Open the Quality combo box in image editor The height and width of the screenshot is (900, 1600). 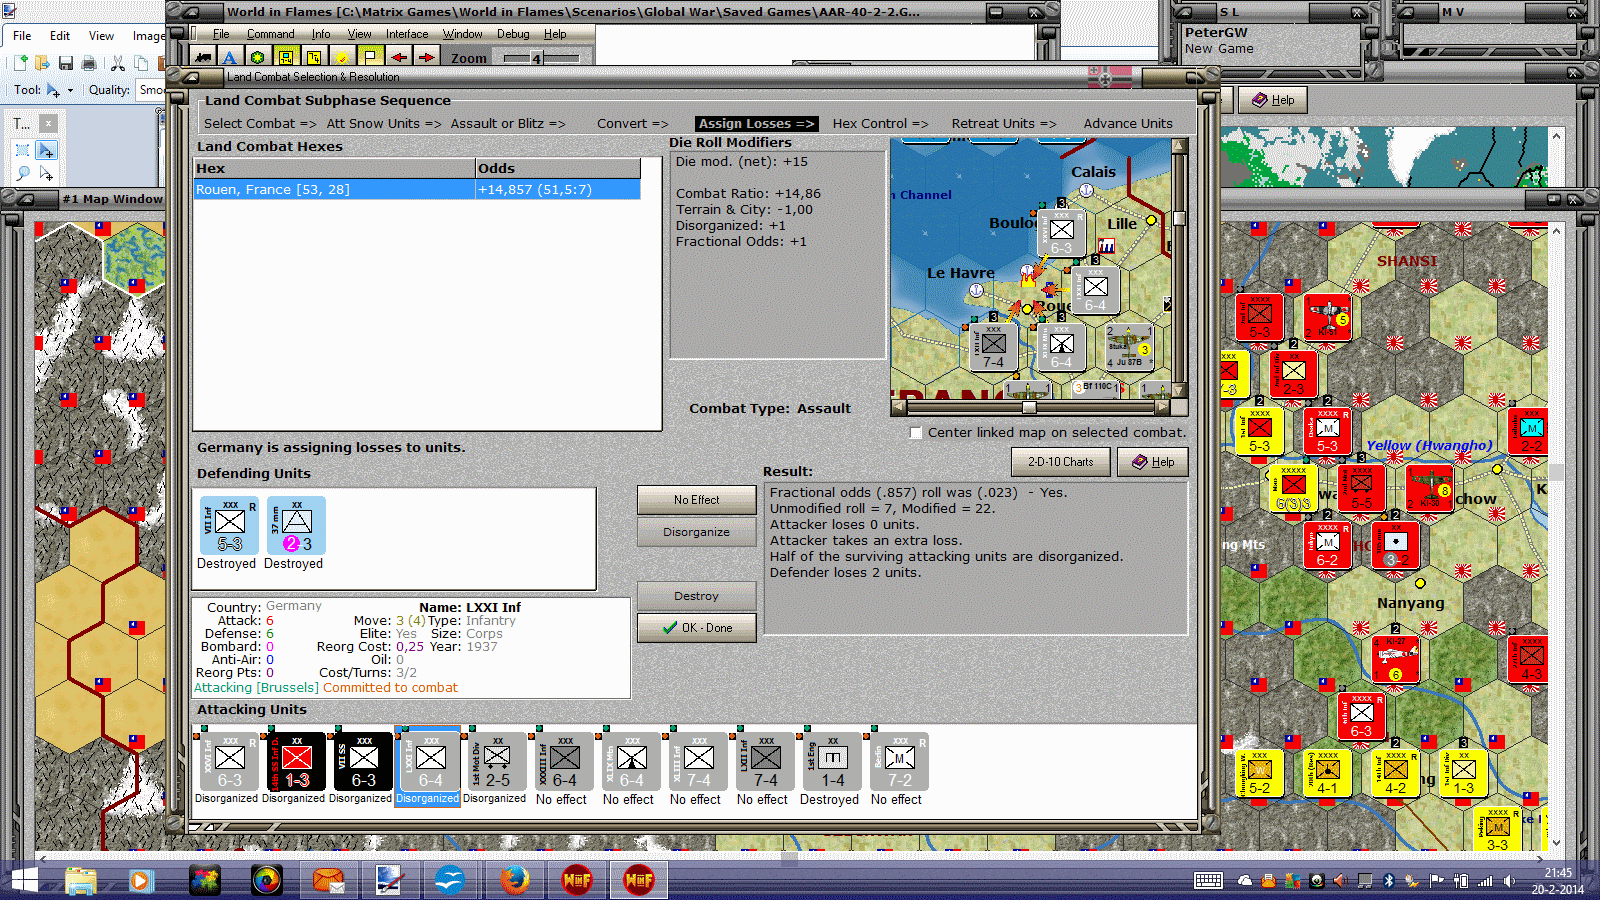tap(151, 90)
